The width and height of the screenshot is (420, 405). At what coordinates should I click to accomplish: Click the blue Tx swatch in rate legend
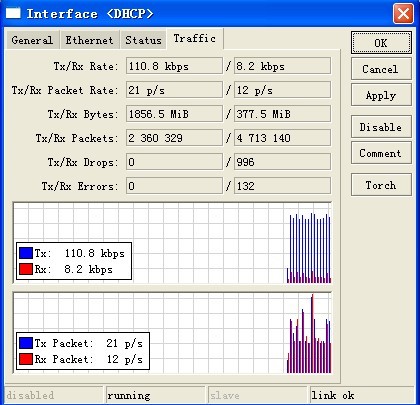(x=26, y=253)
